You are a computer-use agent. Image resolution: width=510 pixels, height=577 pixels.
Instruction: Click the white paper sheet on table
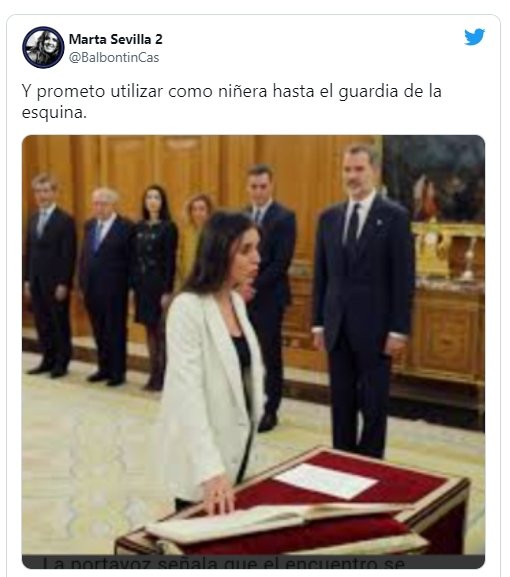[x=326, y=480]
